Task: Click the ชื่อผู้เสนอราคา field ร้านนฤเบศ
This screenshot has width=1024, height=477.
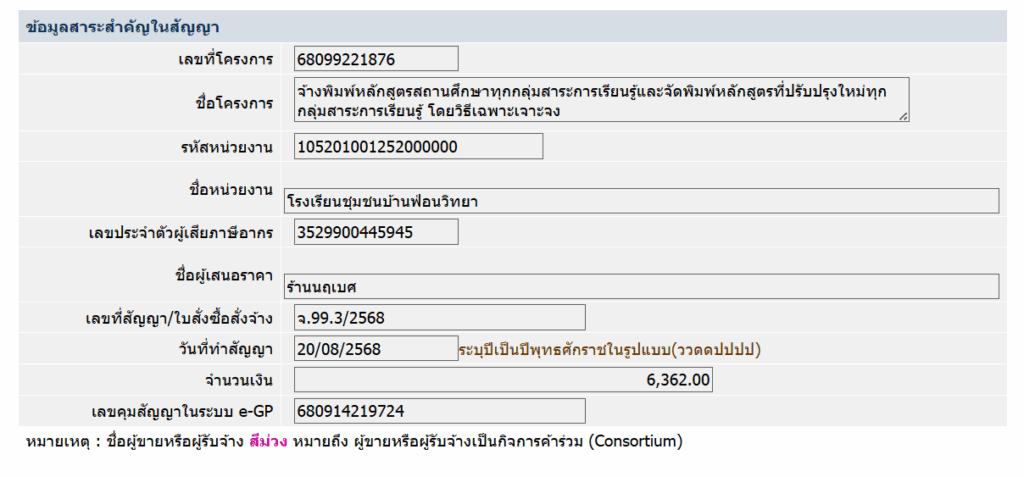Action: (x=641, y=286)
